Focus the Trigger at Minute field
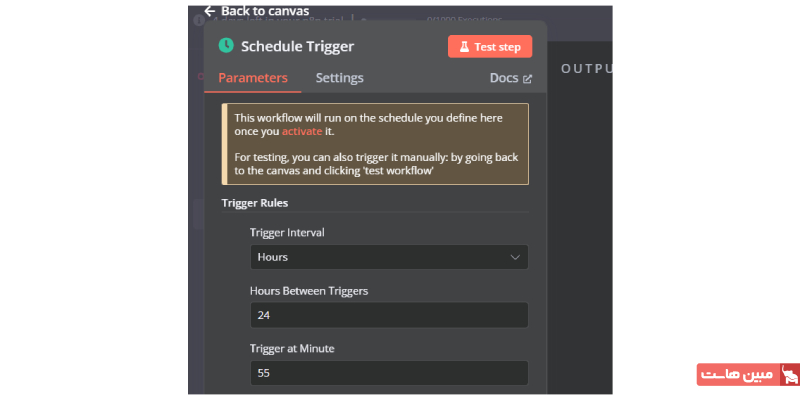The width and height of the screenshot is (800, 400). (389, 373)
